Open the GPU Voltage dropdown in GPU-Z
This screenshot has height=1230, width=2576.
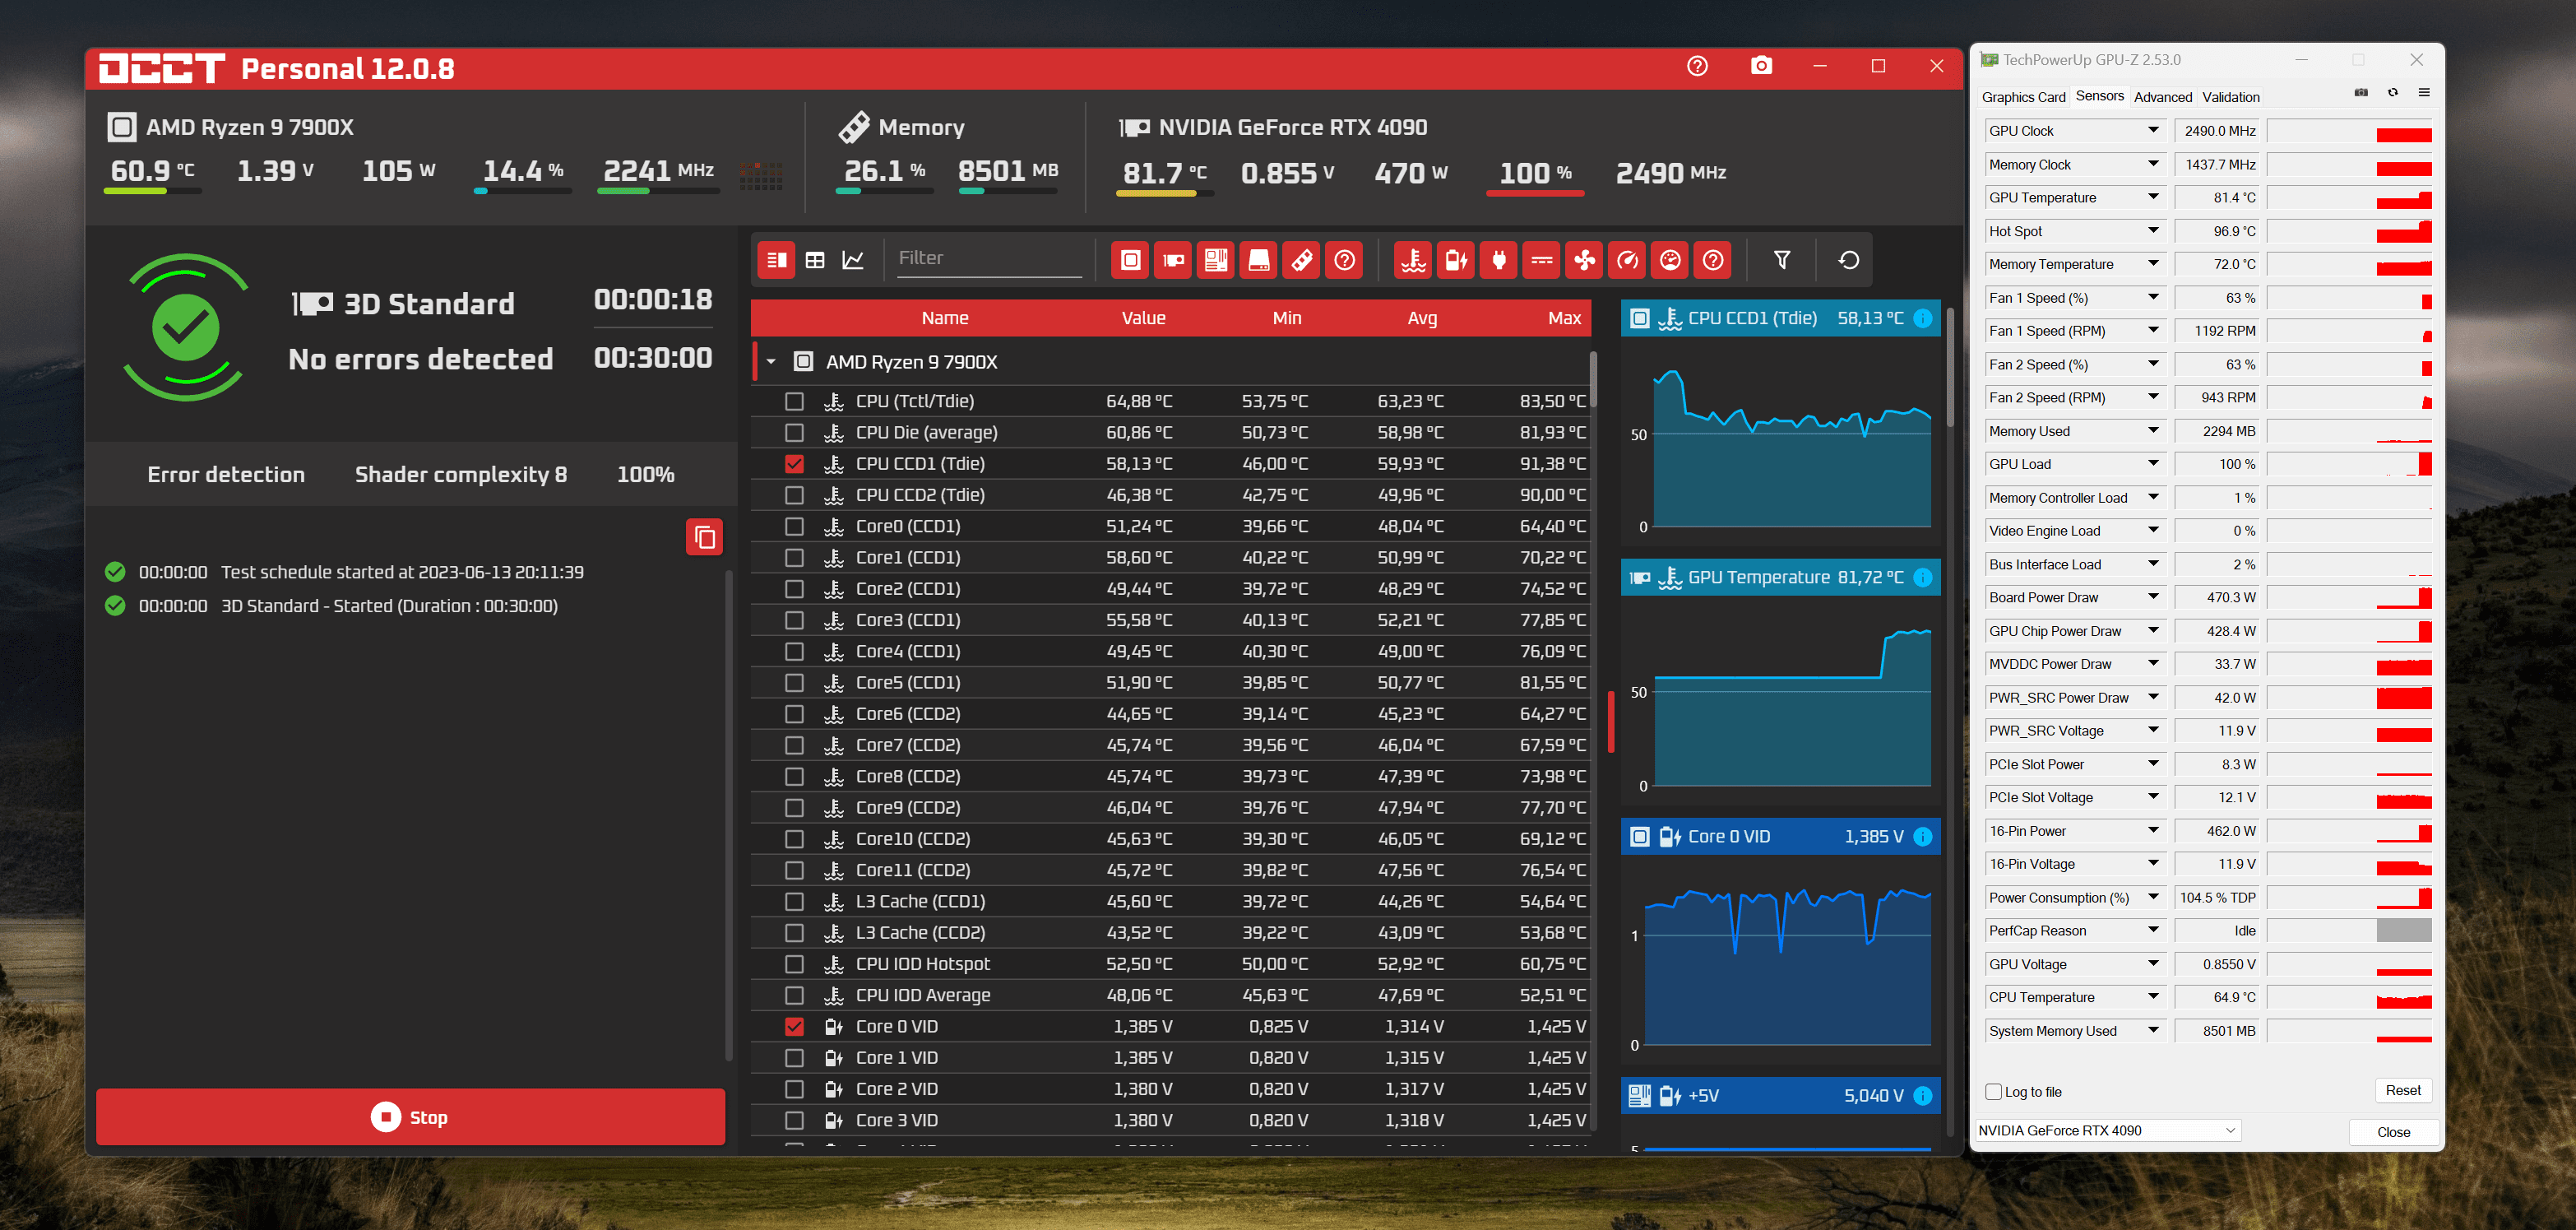pos(2153,964)
